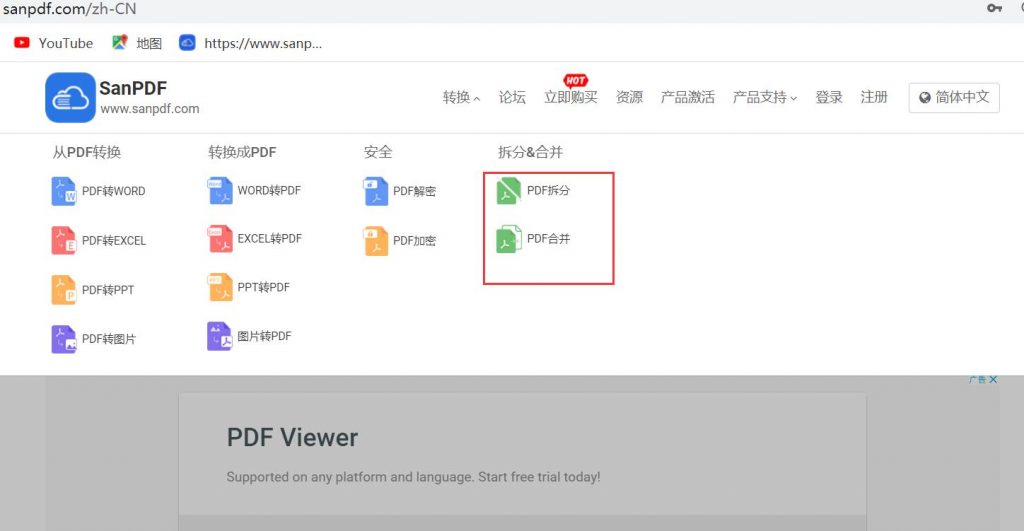1024x531 pixels.
Task: Click the https://www.sanp... bookmark label
Action: (x=263, y=44)
